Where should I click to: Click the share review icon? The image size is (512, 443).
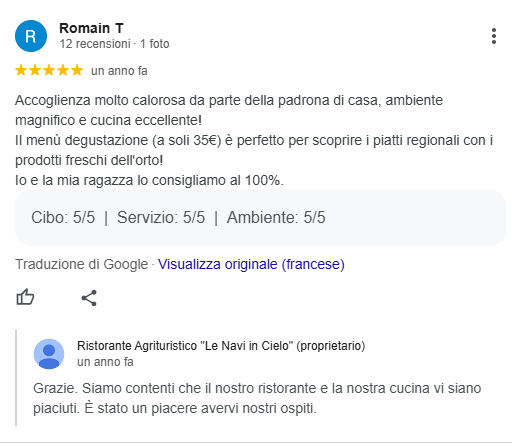click(x=89, y=298)
